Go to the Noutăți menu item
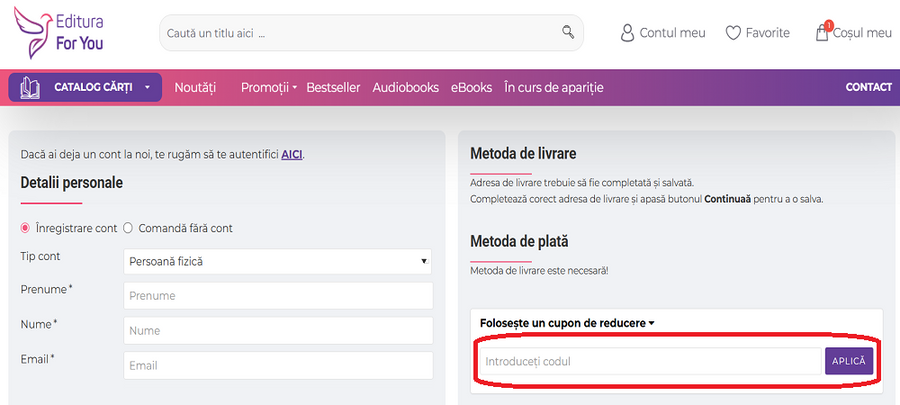The width and height of the screenshot is (900, 405). [195, 87]
